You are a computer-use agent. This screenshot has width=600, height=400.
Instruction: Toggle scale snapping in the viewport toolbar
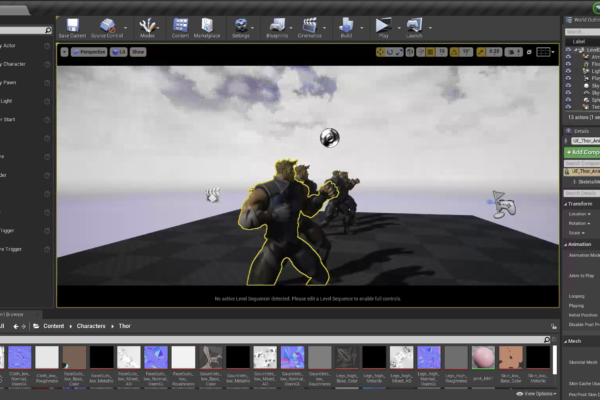[481, 52]
